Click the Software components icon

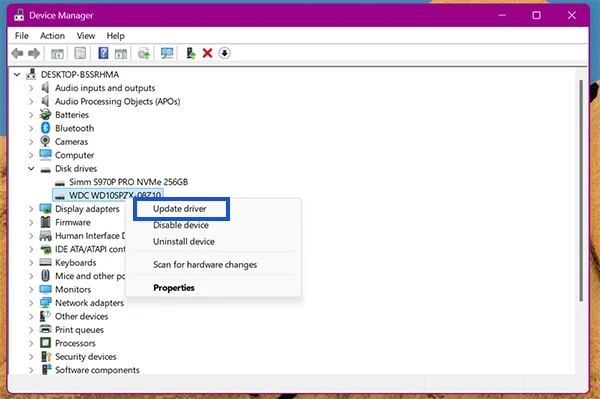[x=46, y=370]
